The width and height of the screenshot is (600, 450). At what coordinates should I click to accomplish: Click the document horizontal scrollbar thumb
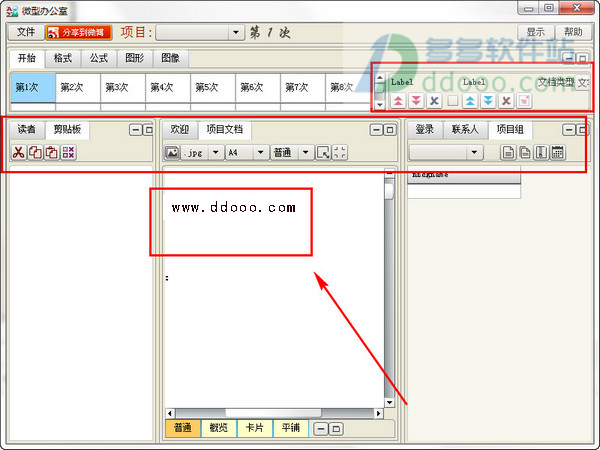point(273,413)
